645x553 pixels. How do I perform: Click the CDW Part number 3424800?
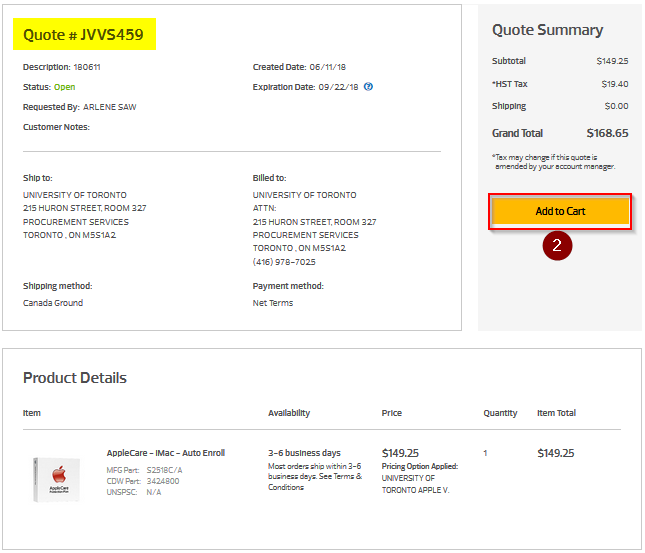click(165, 480)
